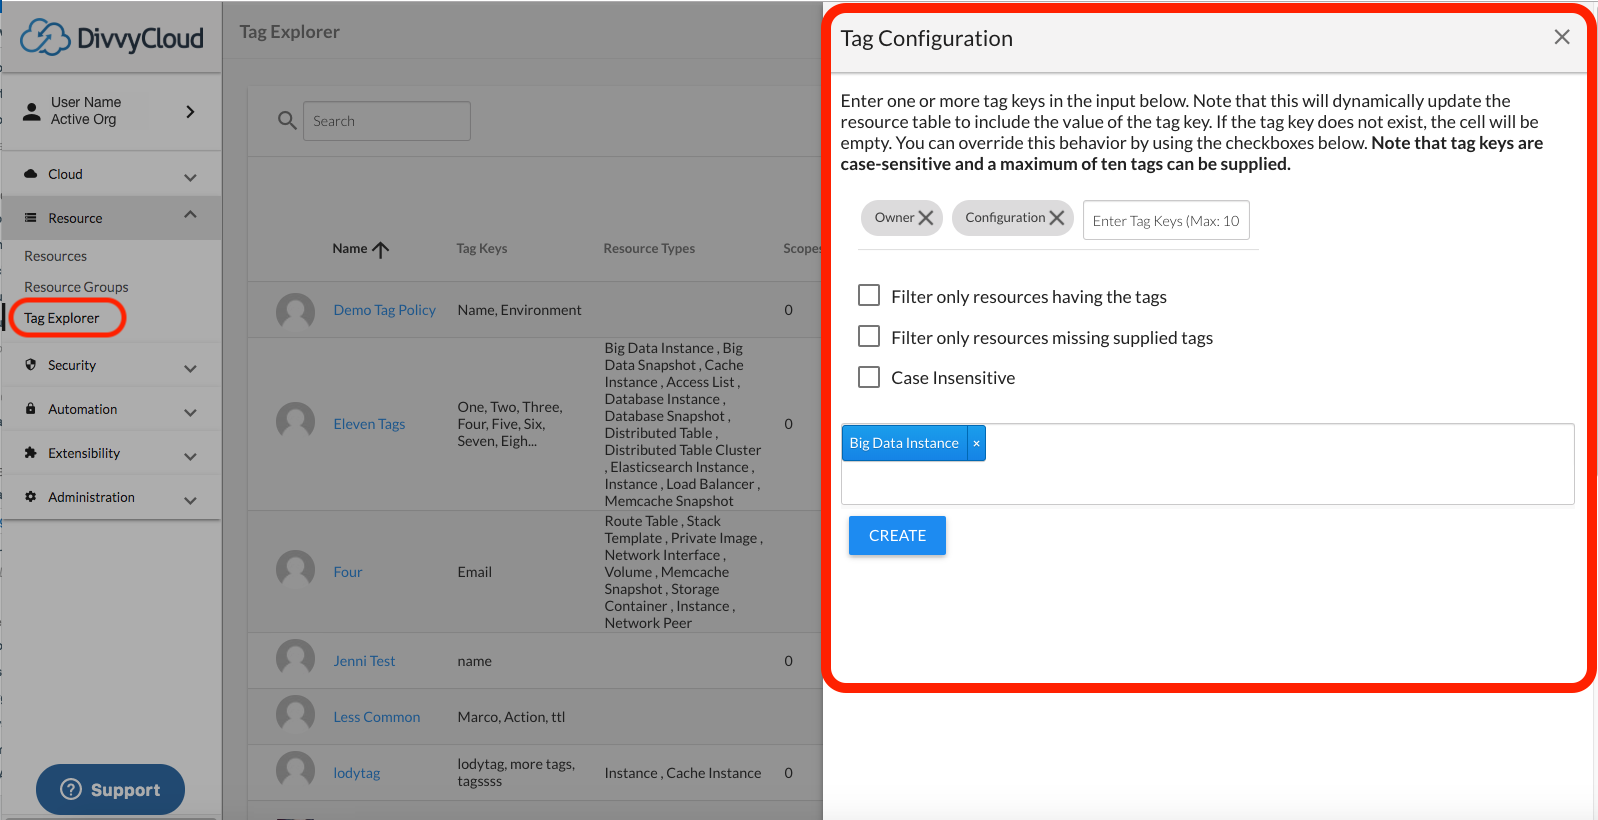Collapse the Resource menu chevron
Viewport: 1598px width, 820px height.
point(190,214)
